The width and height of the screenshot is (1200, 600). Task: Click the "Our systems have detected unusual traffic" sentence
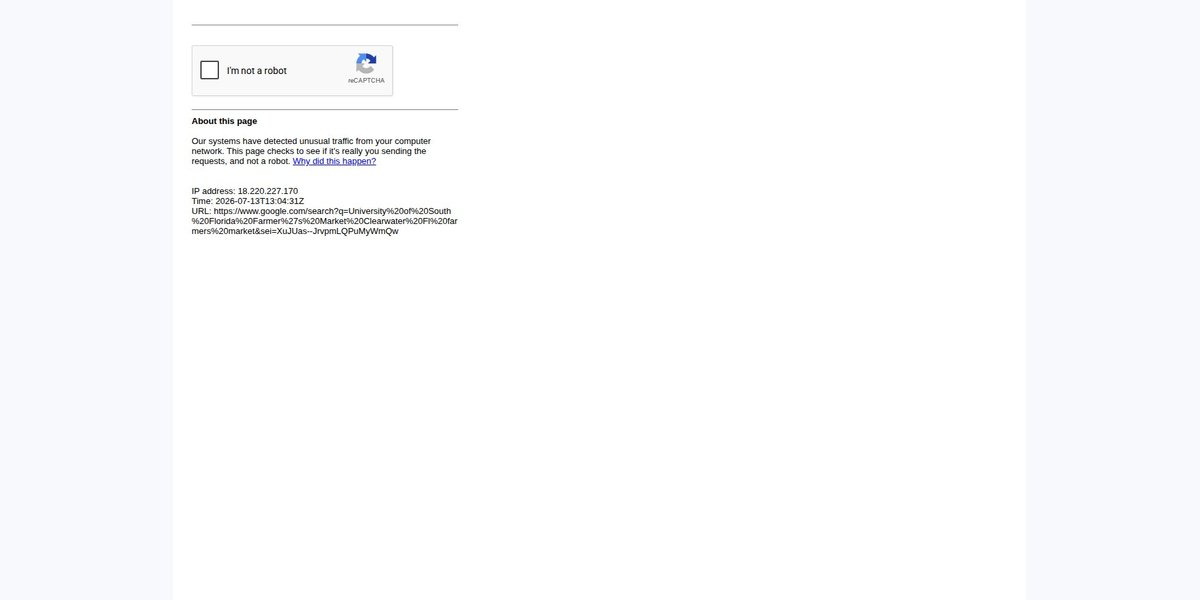tap(311, 141)
